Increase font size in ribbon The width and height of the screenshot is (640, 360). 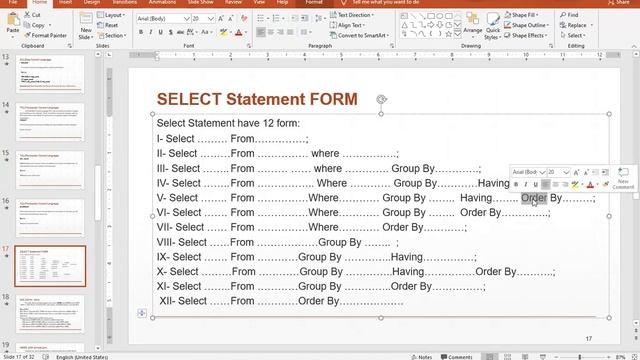(221, 19)
